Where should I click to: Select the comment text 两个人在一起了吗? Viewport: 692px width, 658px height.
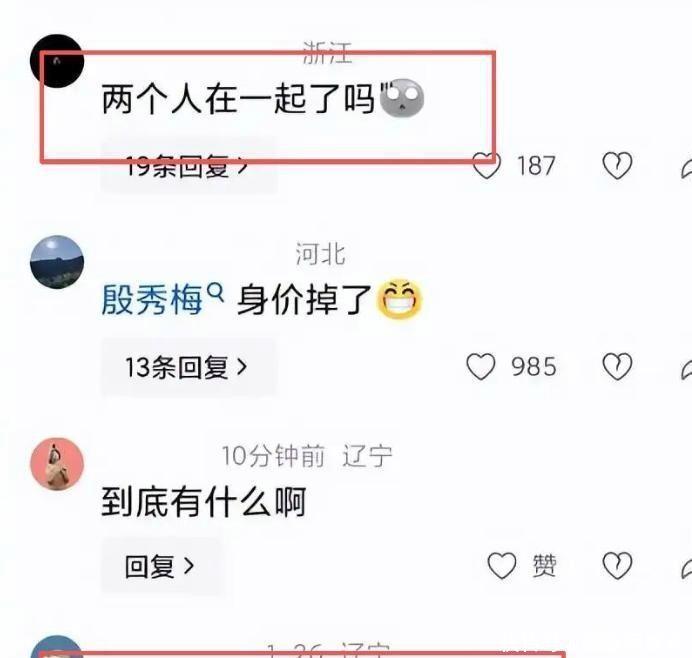[x=238, y=99]
